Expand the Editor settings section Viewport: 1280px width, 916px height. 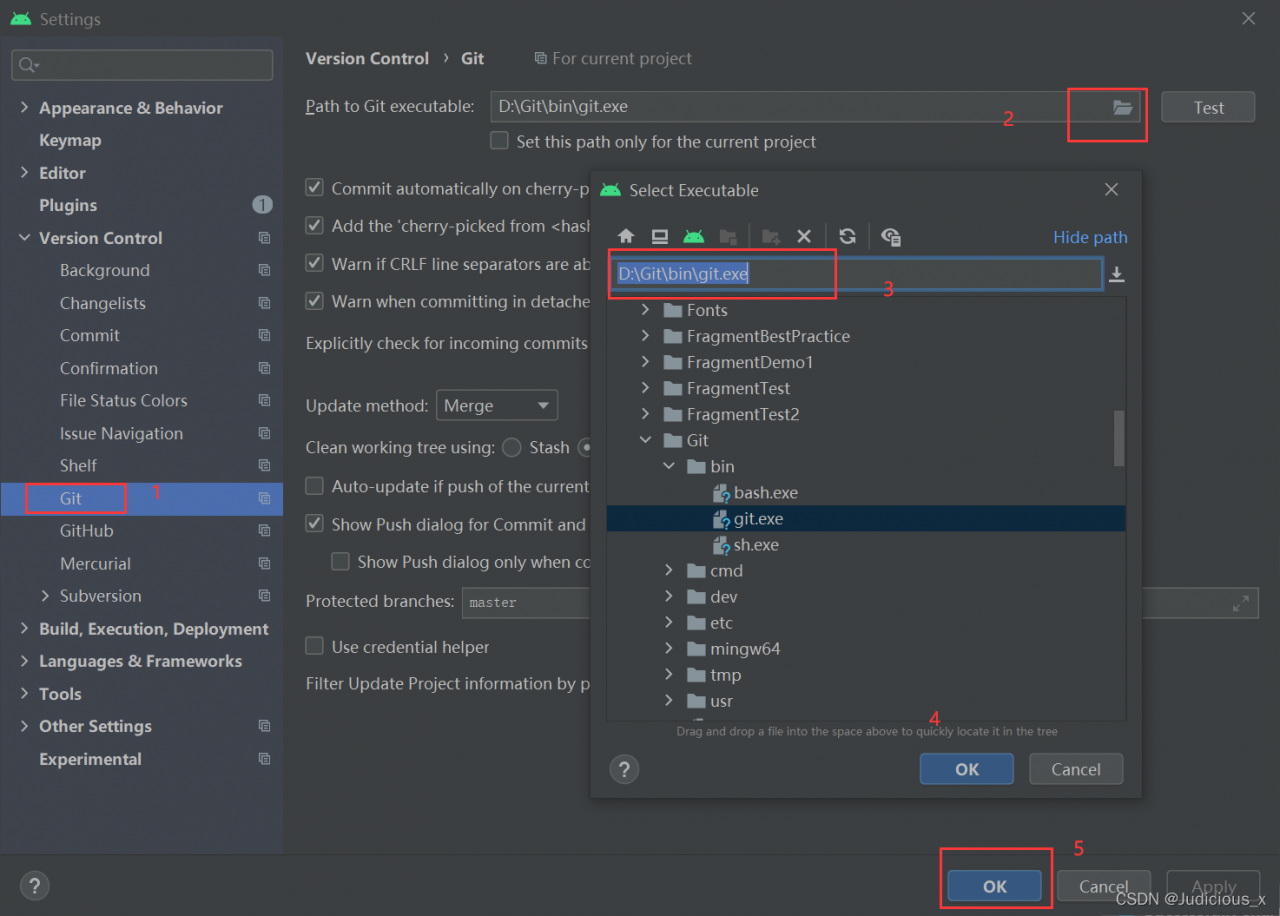point(24,173)
